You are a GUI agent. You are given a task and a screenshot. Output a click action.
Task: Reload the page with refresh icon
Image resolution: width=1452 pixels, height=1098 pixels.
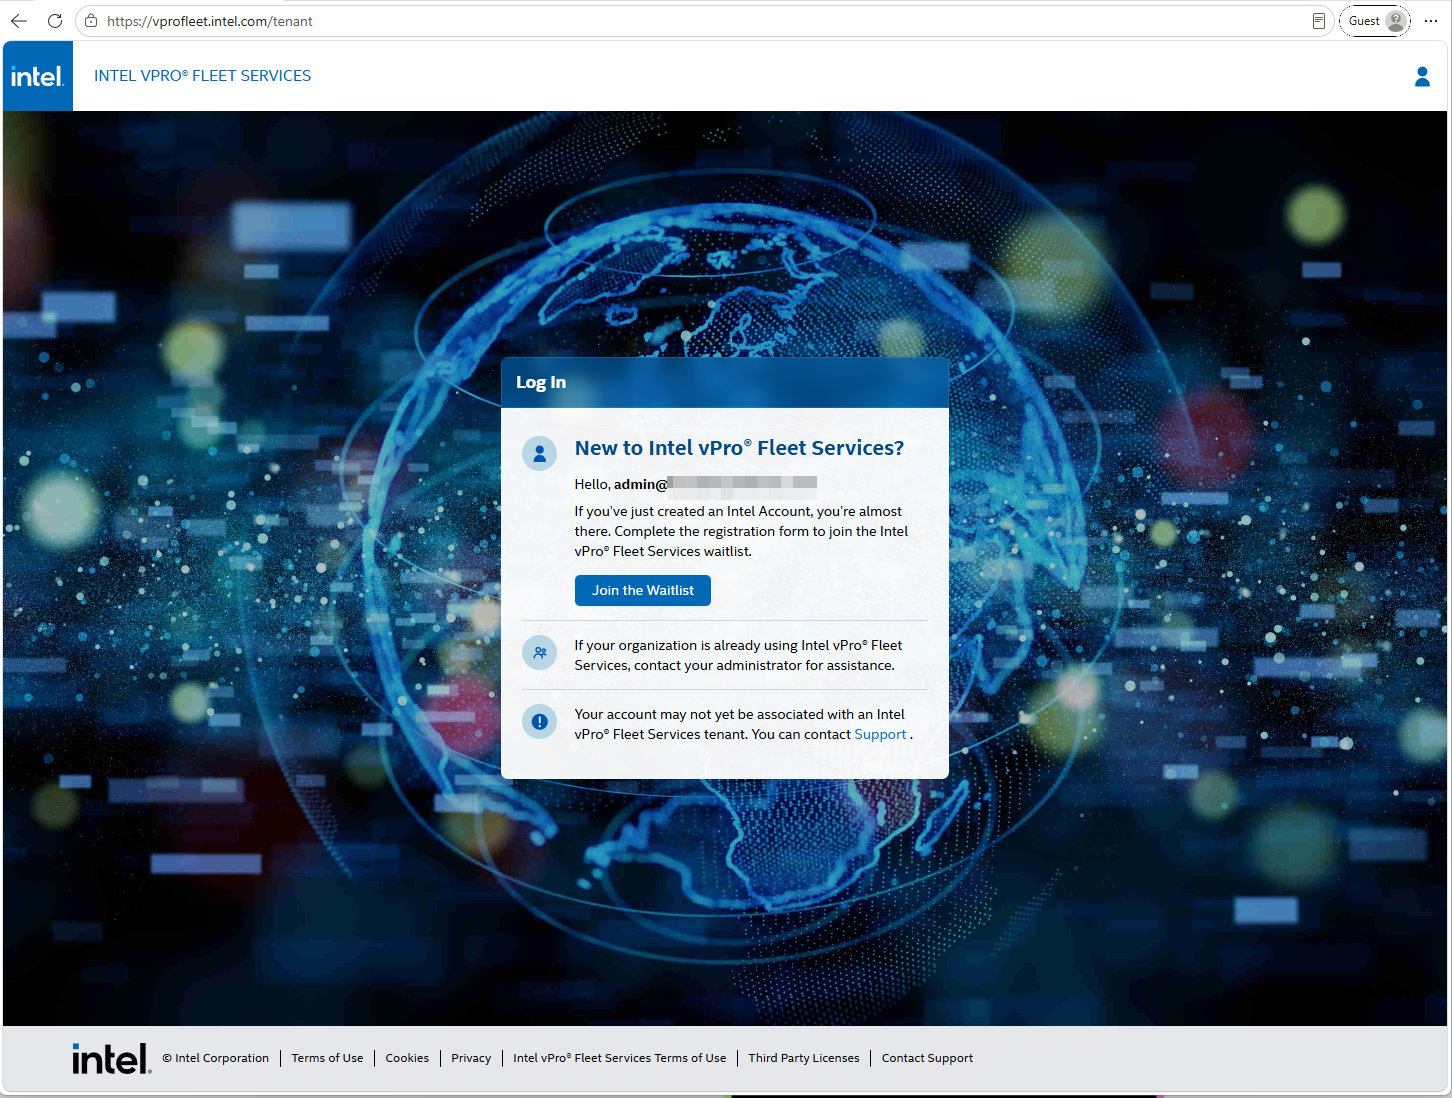pyautogui.click(x=55, y=21)
